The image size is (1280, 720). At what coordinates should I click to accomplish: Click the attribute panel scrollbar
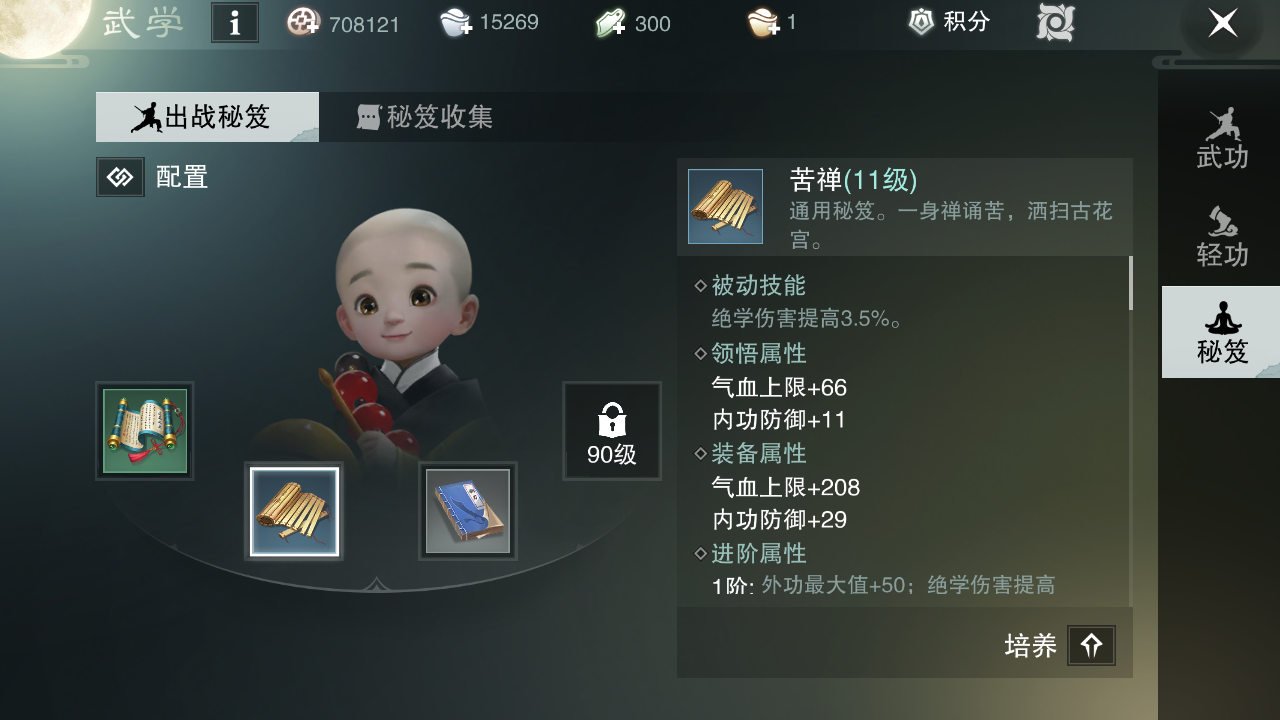click(1131, 283)
